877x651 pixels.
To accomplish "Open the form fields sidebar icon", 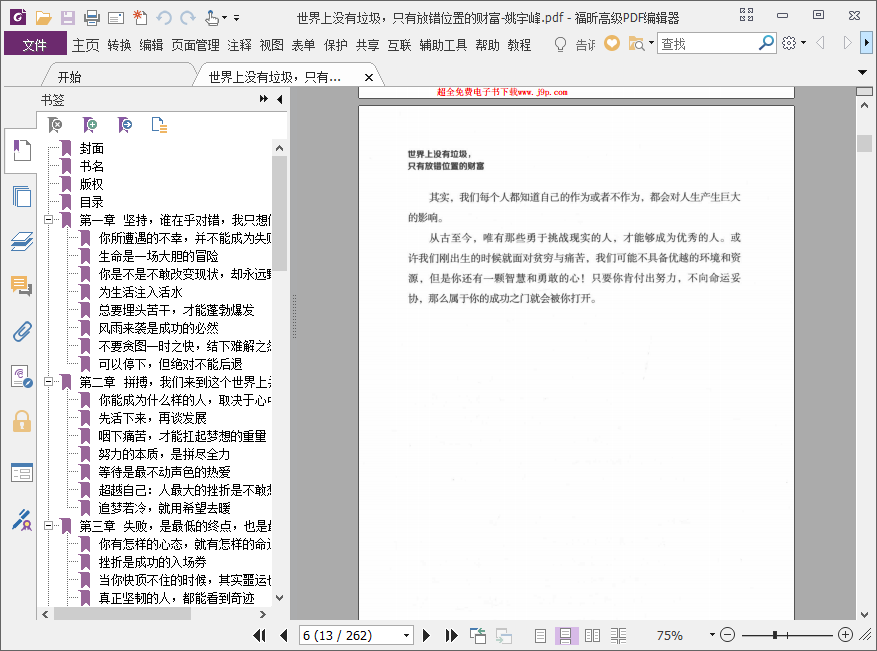I will 22,473.
